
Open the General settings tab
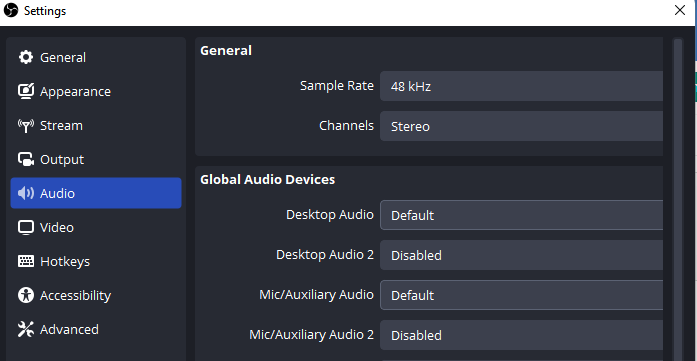click(96, 57)
